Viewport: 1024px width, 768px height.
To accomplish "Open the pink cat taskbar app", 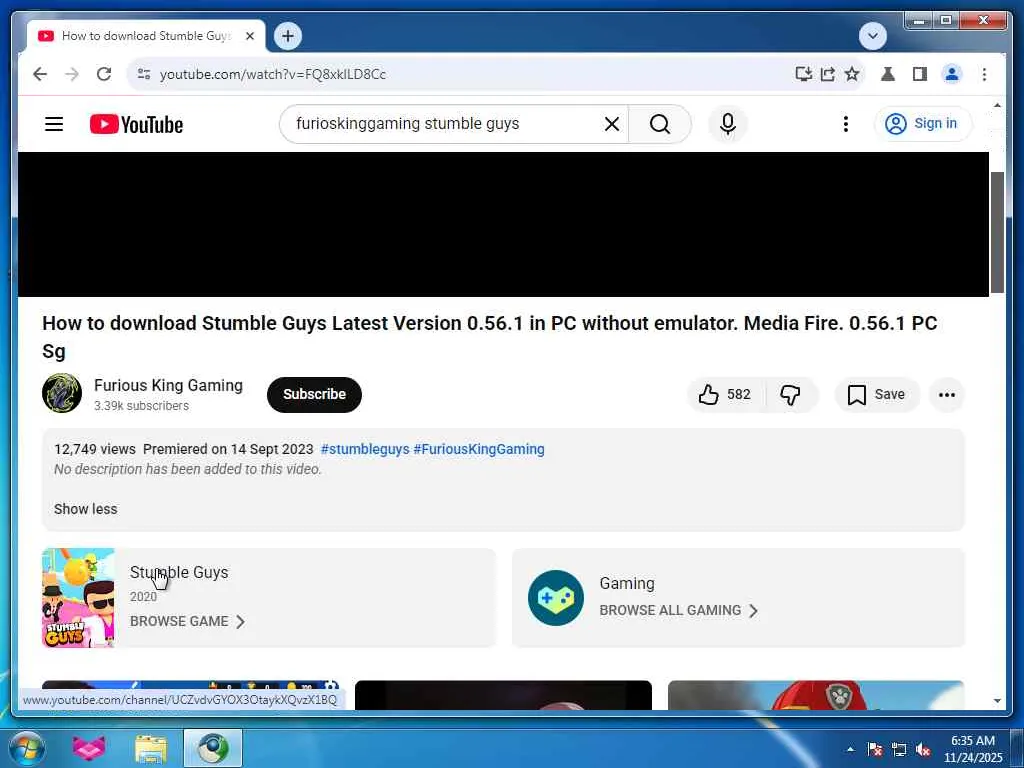I will coord(89,748).
